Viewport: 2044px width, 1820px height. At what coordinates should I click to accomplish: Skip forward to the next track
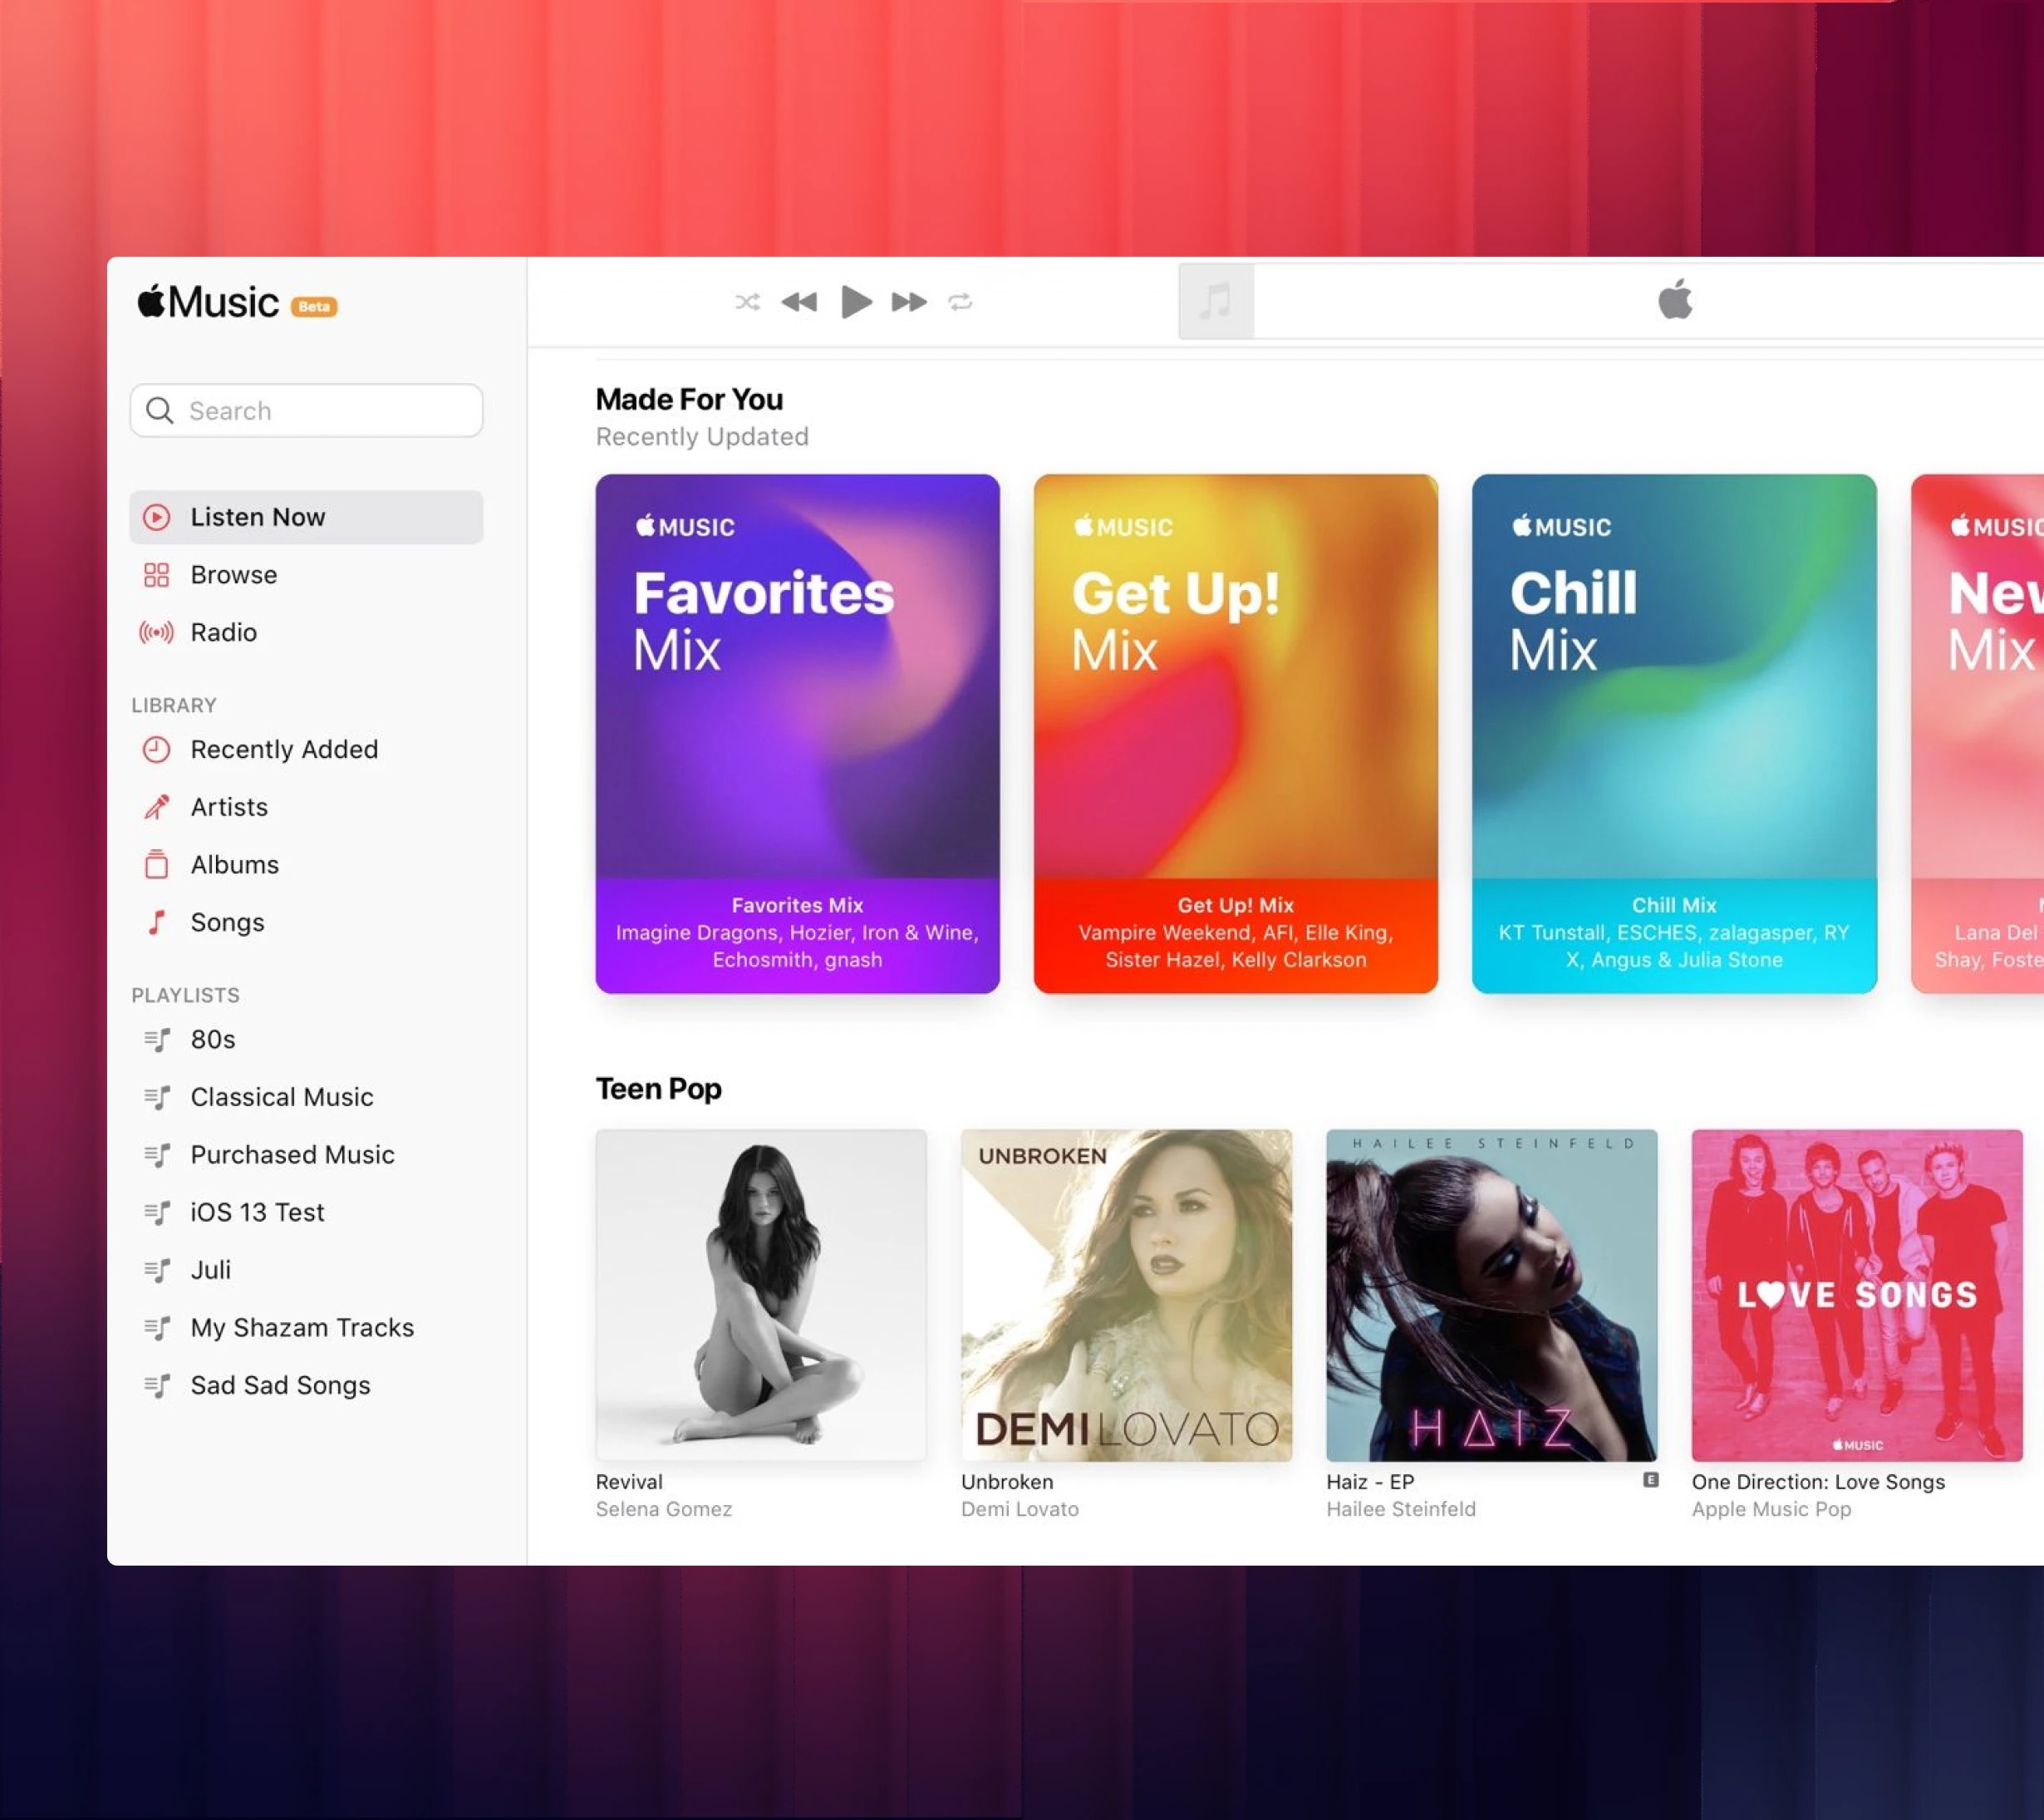pyautogui.click(x=909, y=302)
